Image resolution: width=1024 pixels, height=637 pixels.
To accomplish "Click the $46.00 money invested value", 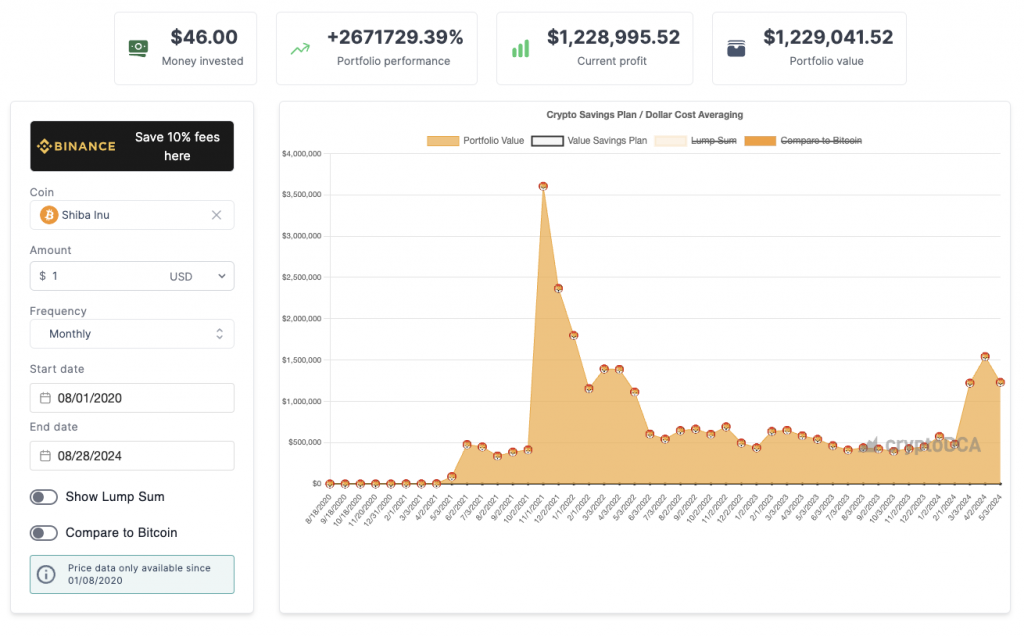I will [204, 37].
